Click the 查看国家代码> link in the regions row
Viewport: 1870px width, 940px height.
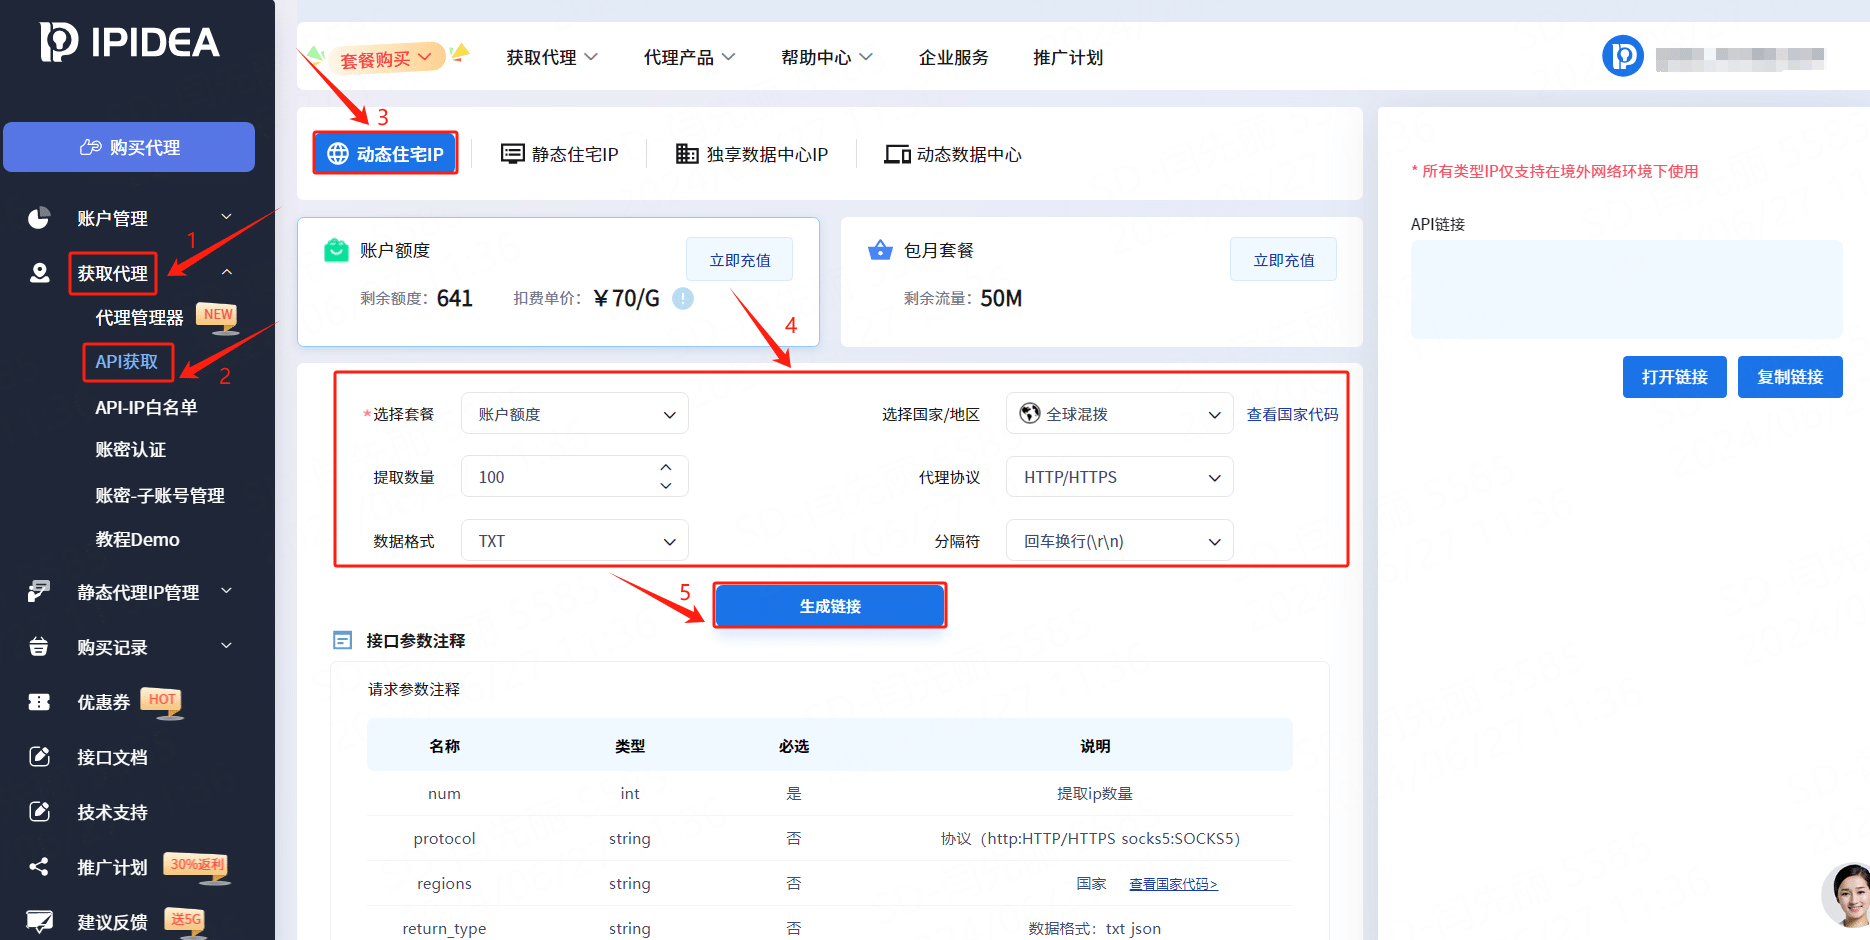pyautogui.click(x=1173, y=884)
